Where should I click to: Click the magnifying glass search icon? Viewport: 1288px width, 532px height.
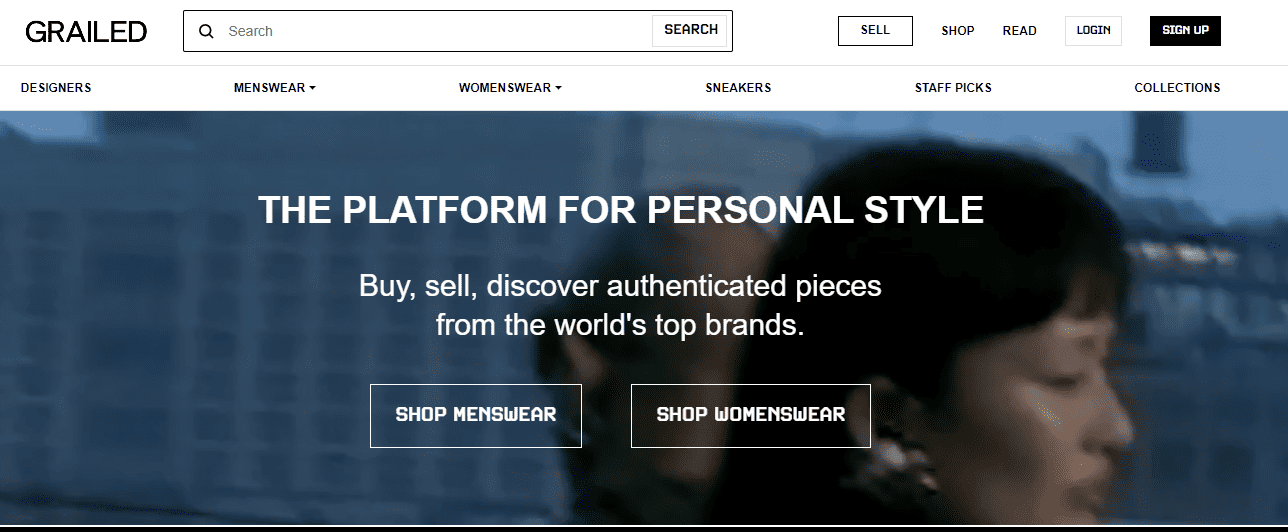pos(207,31)
